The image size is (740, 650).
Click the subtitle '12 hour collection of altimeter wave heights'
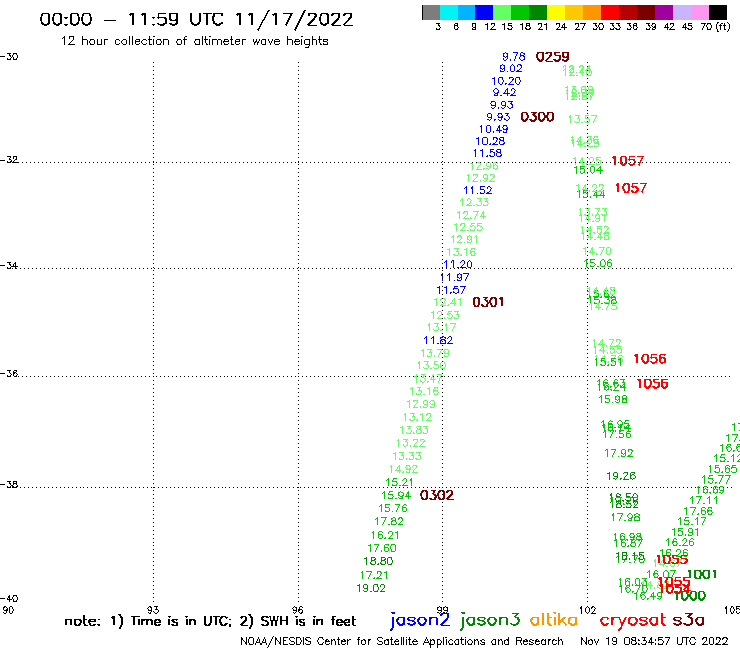(x=194, y=41)
